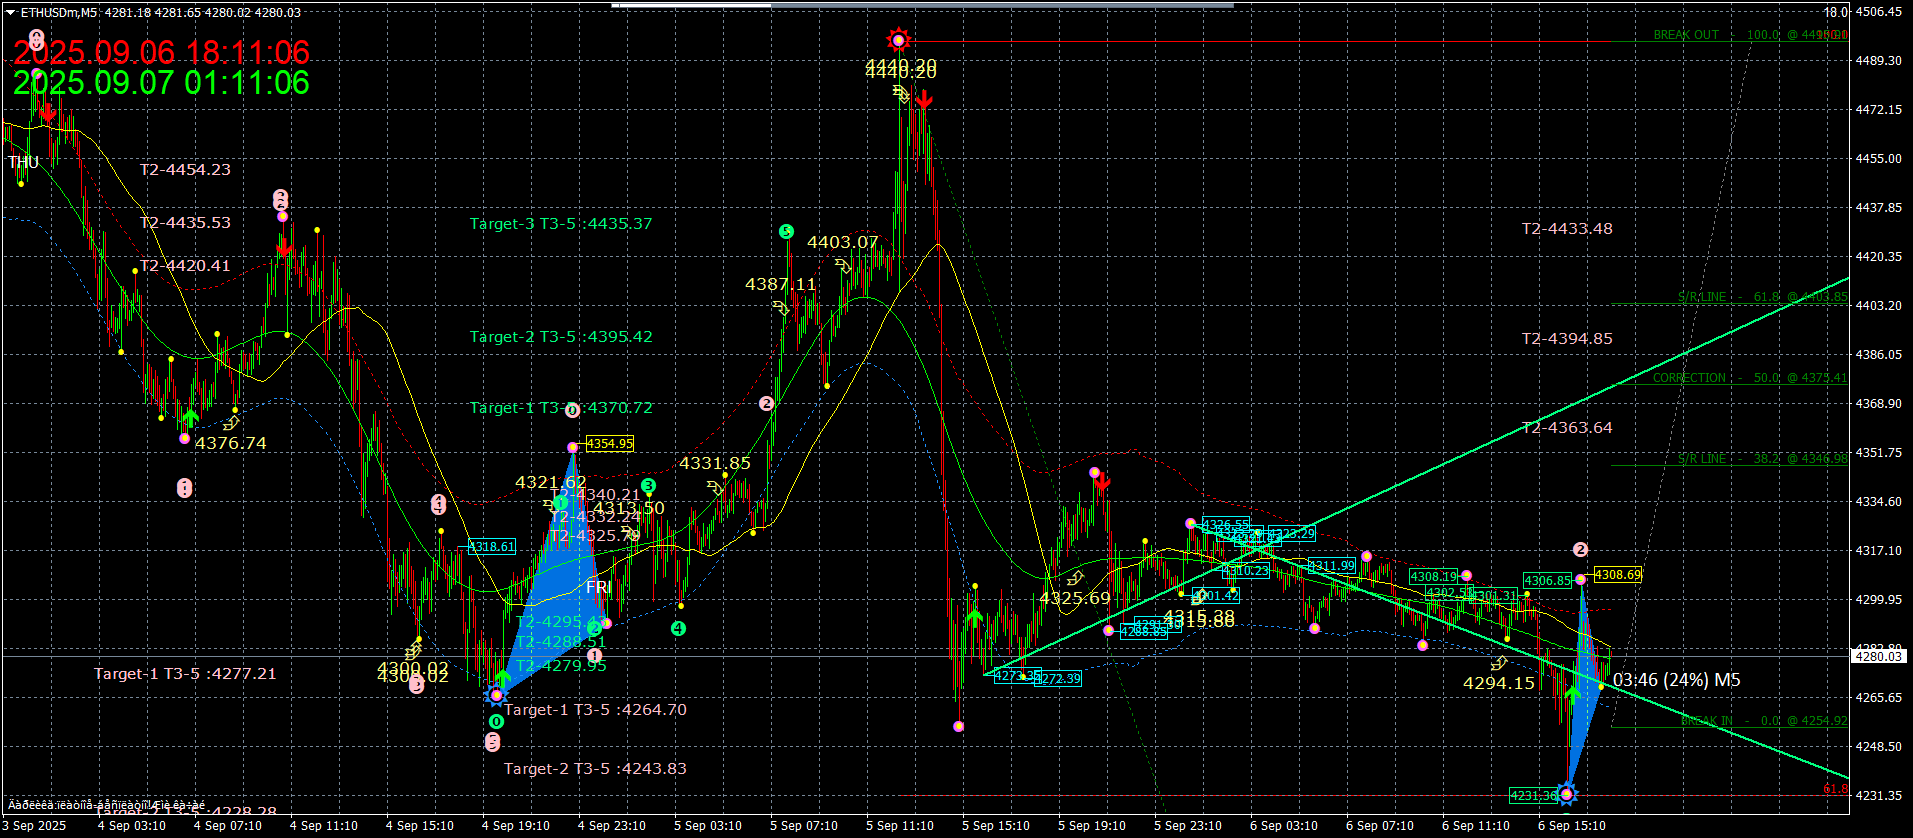This screenshot has width=1913, height=838.
Task: Click the T2-4363.64 level label
Action: pyautogui.click(x=1567, y=428)
